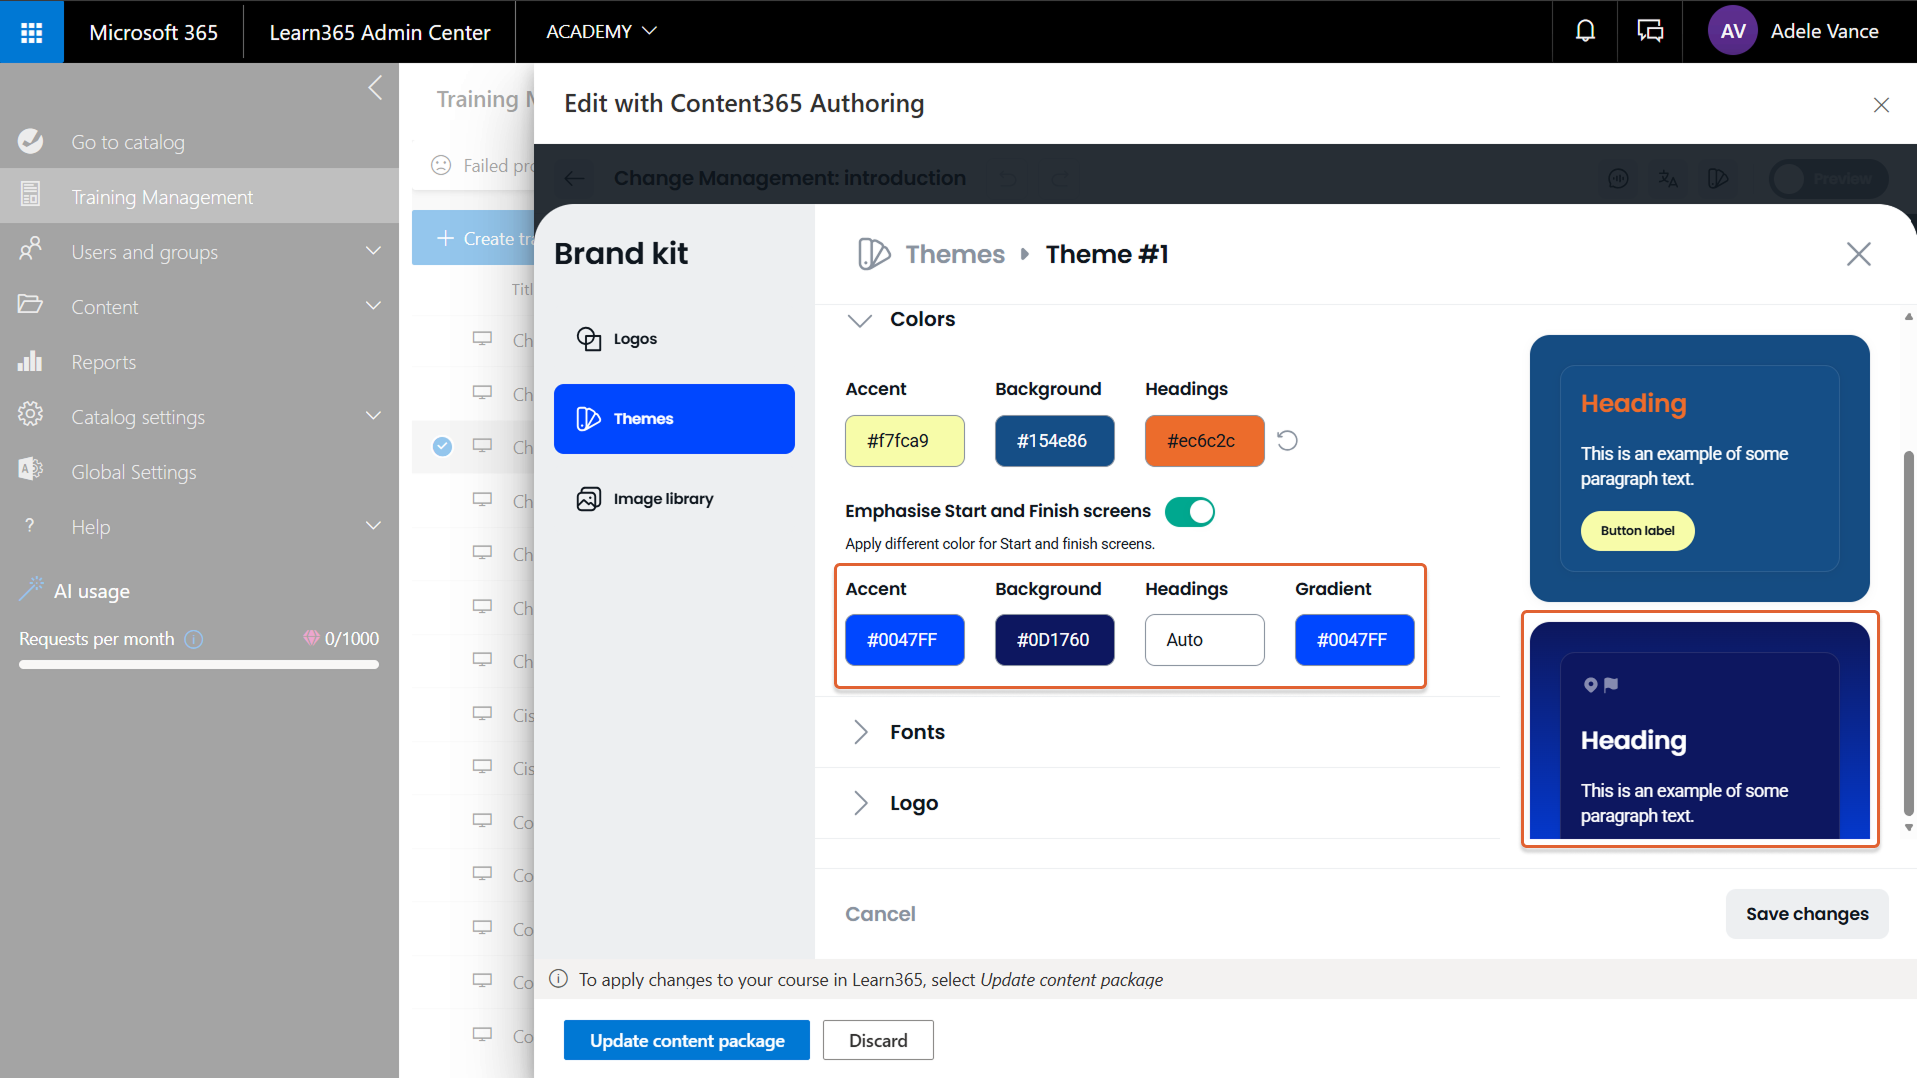Click Save changes button
Screen dimensions: 1917x1078
[x=1806, y=914]
